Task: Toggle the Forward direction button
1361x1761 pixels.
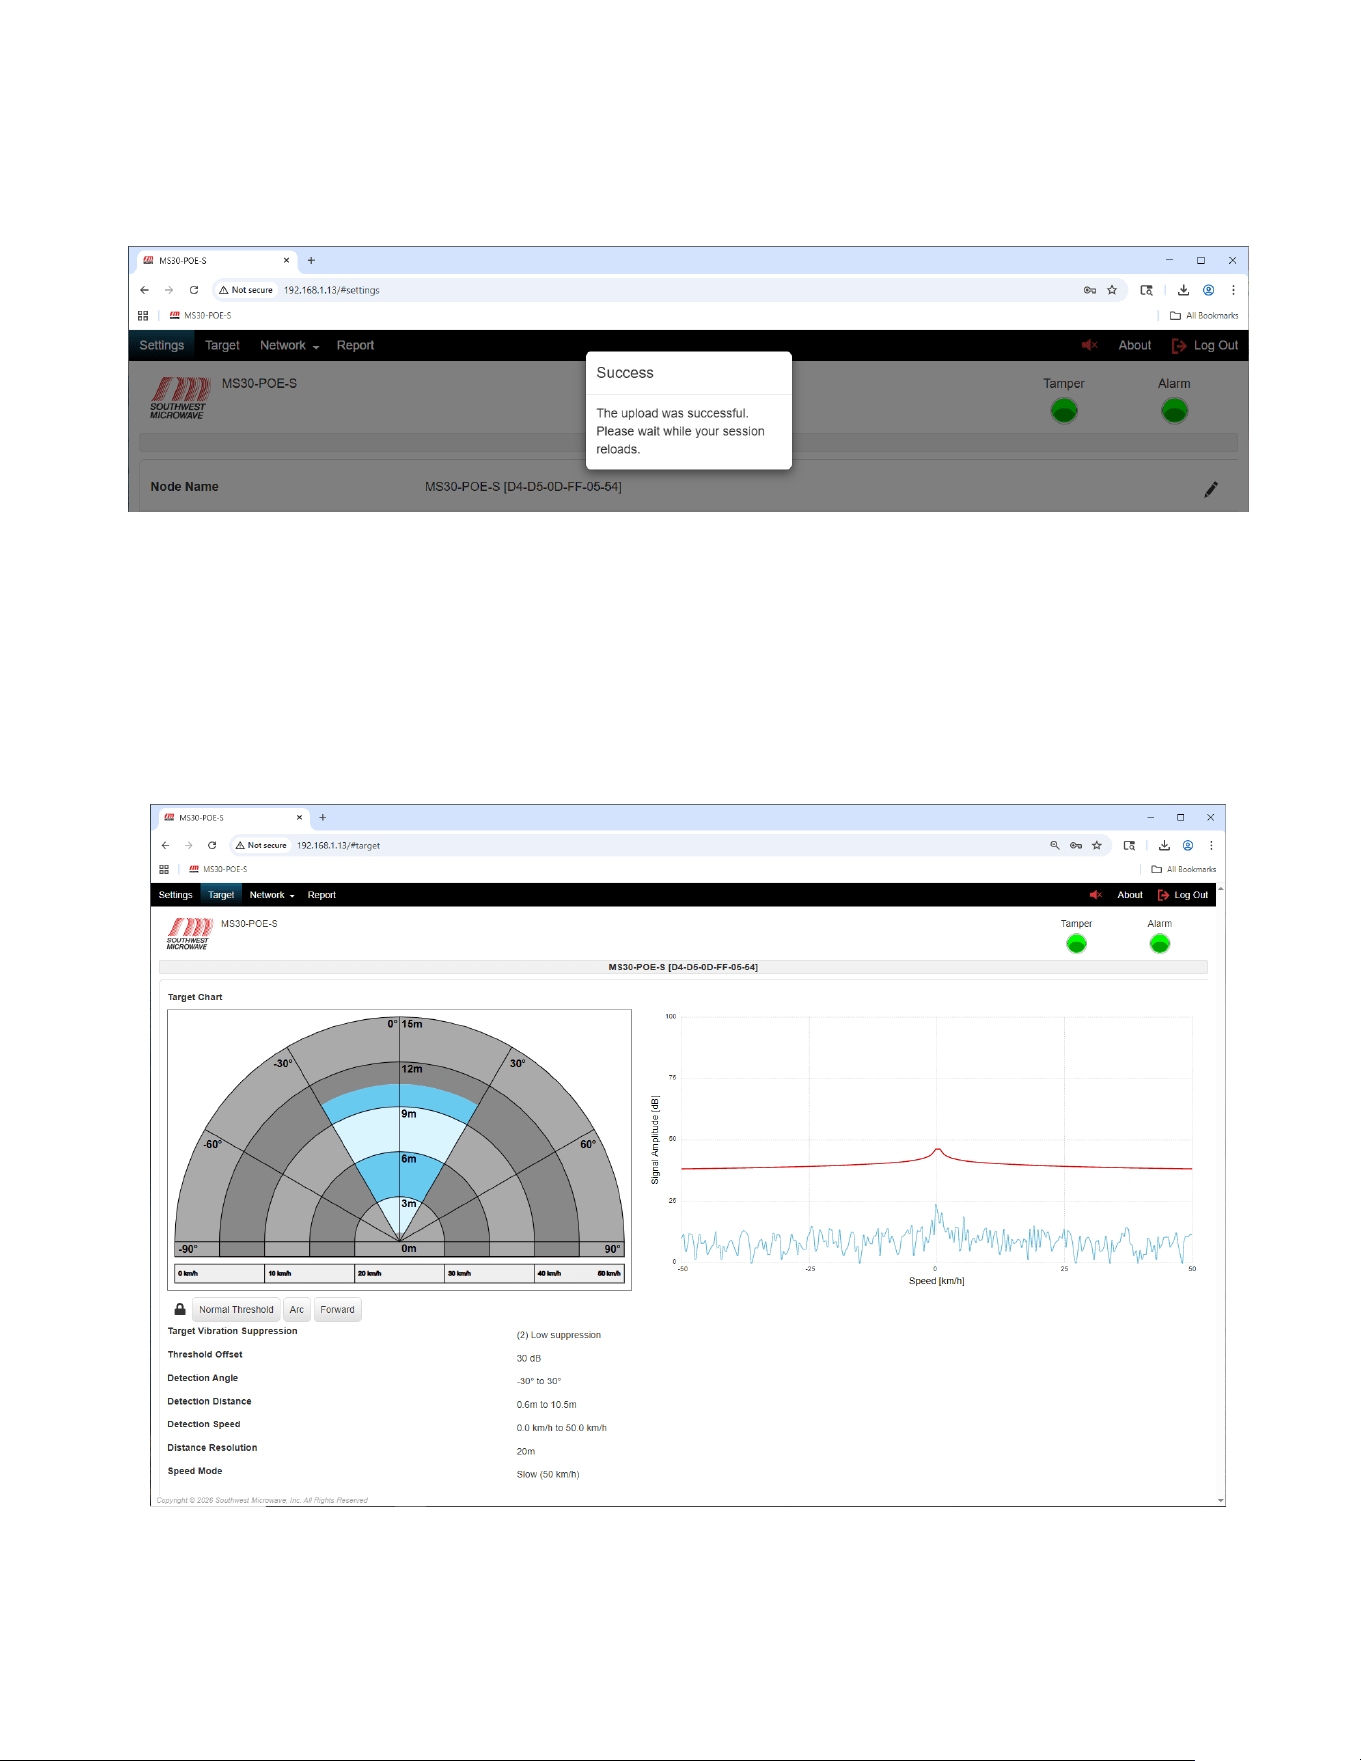Action: pos(338,1310)
